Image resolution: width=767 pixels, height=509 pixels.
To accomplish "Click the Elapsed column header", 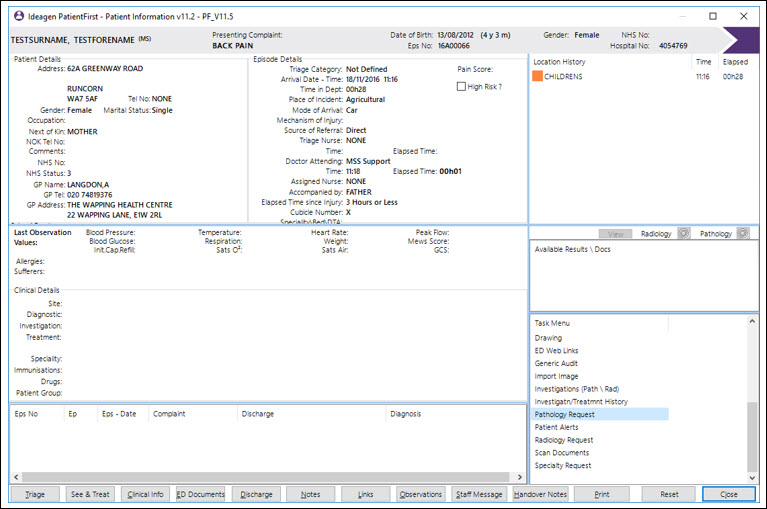I will pos(735,62).
